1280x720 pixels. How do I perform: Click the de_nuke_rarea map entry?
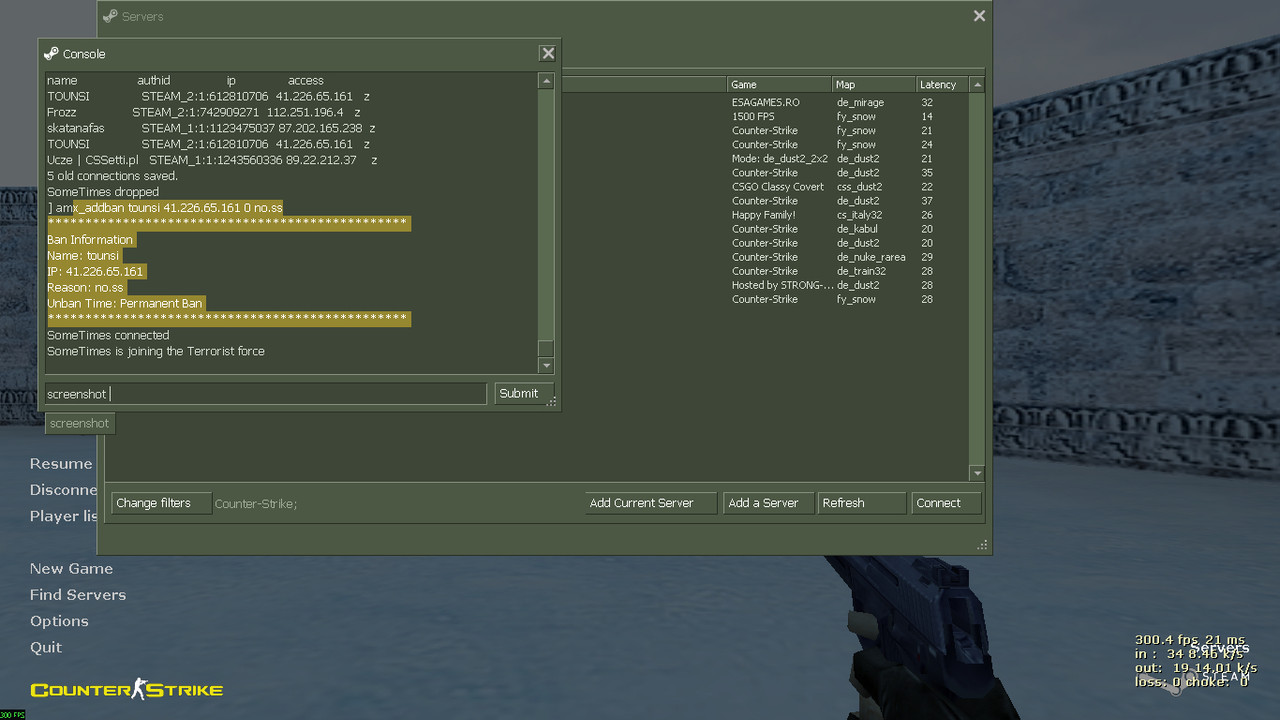click(871, 257)
